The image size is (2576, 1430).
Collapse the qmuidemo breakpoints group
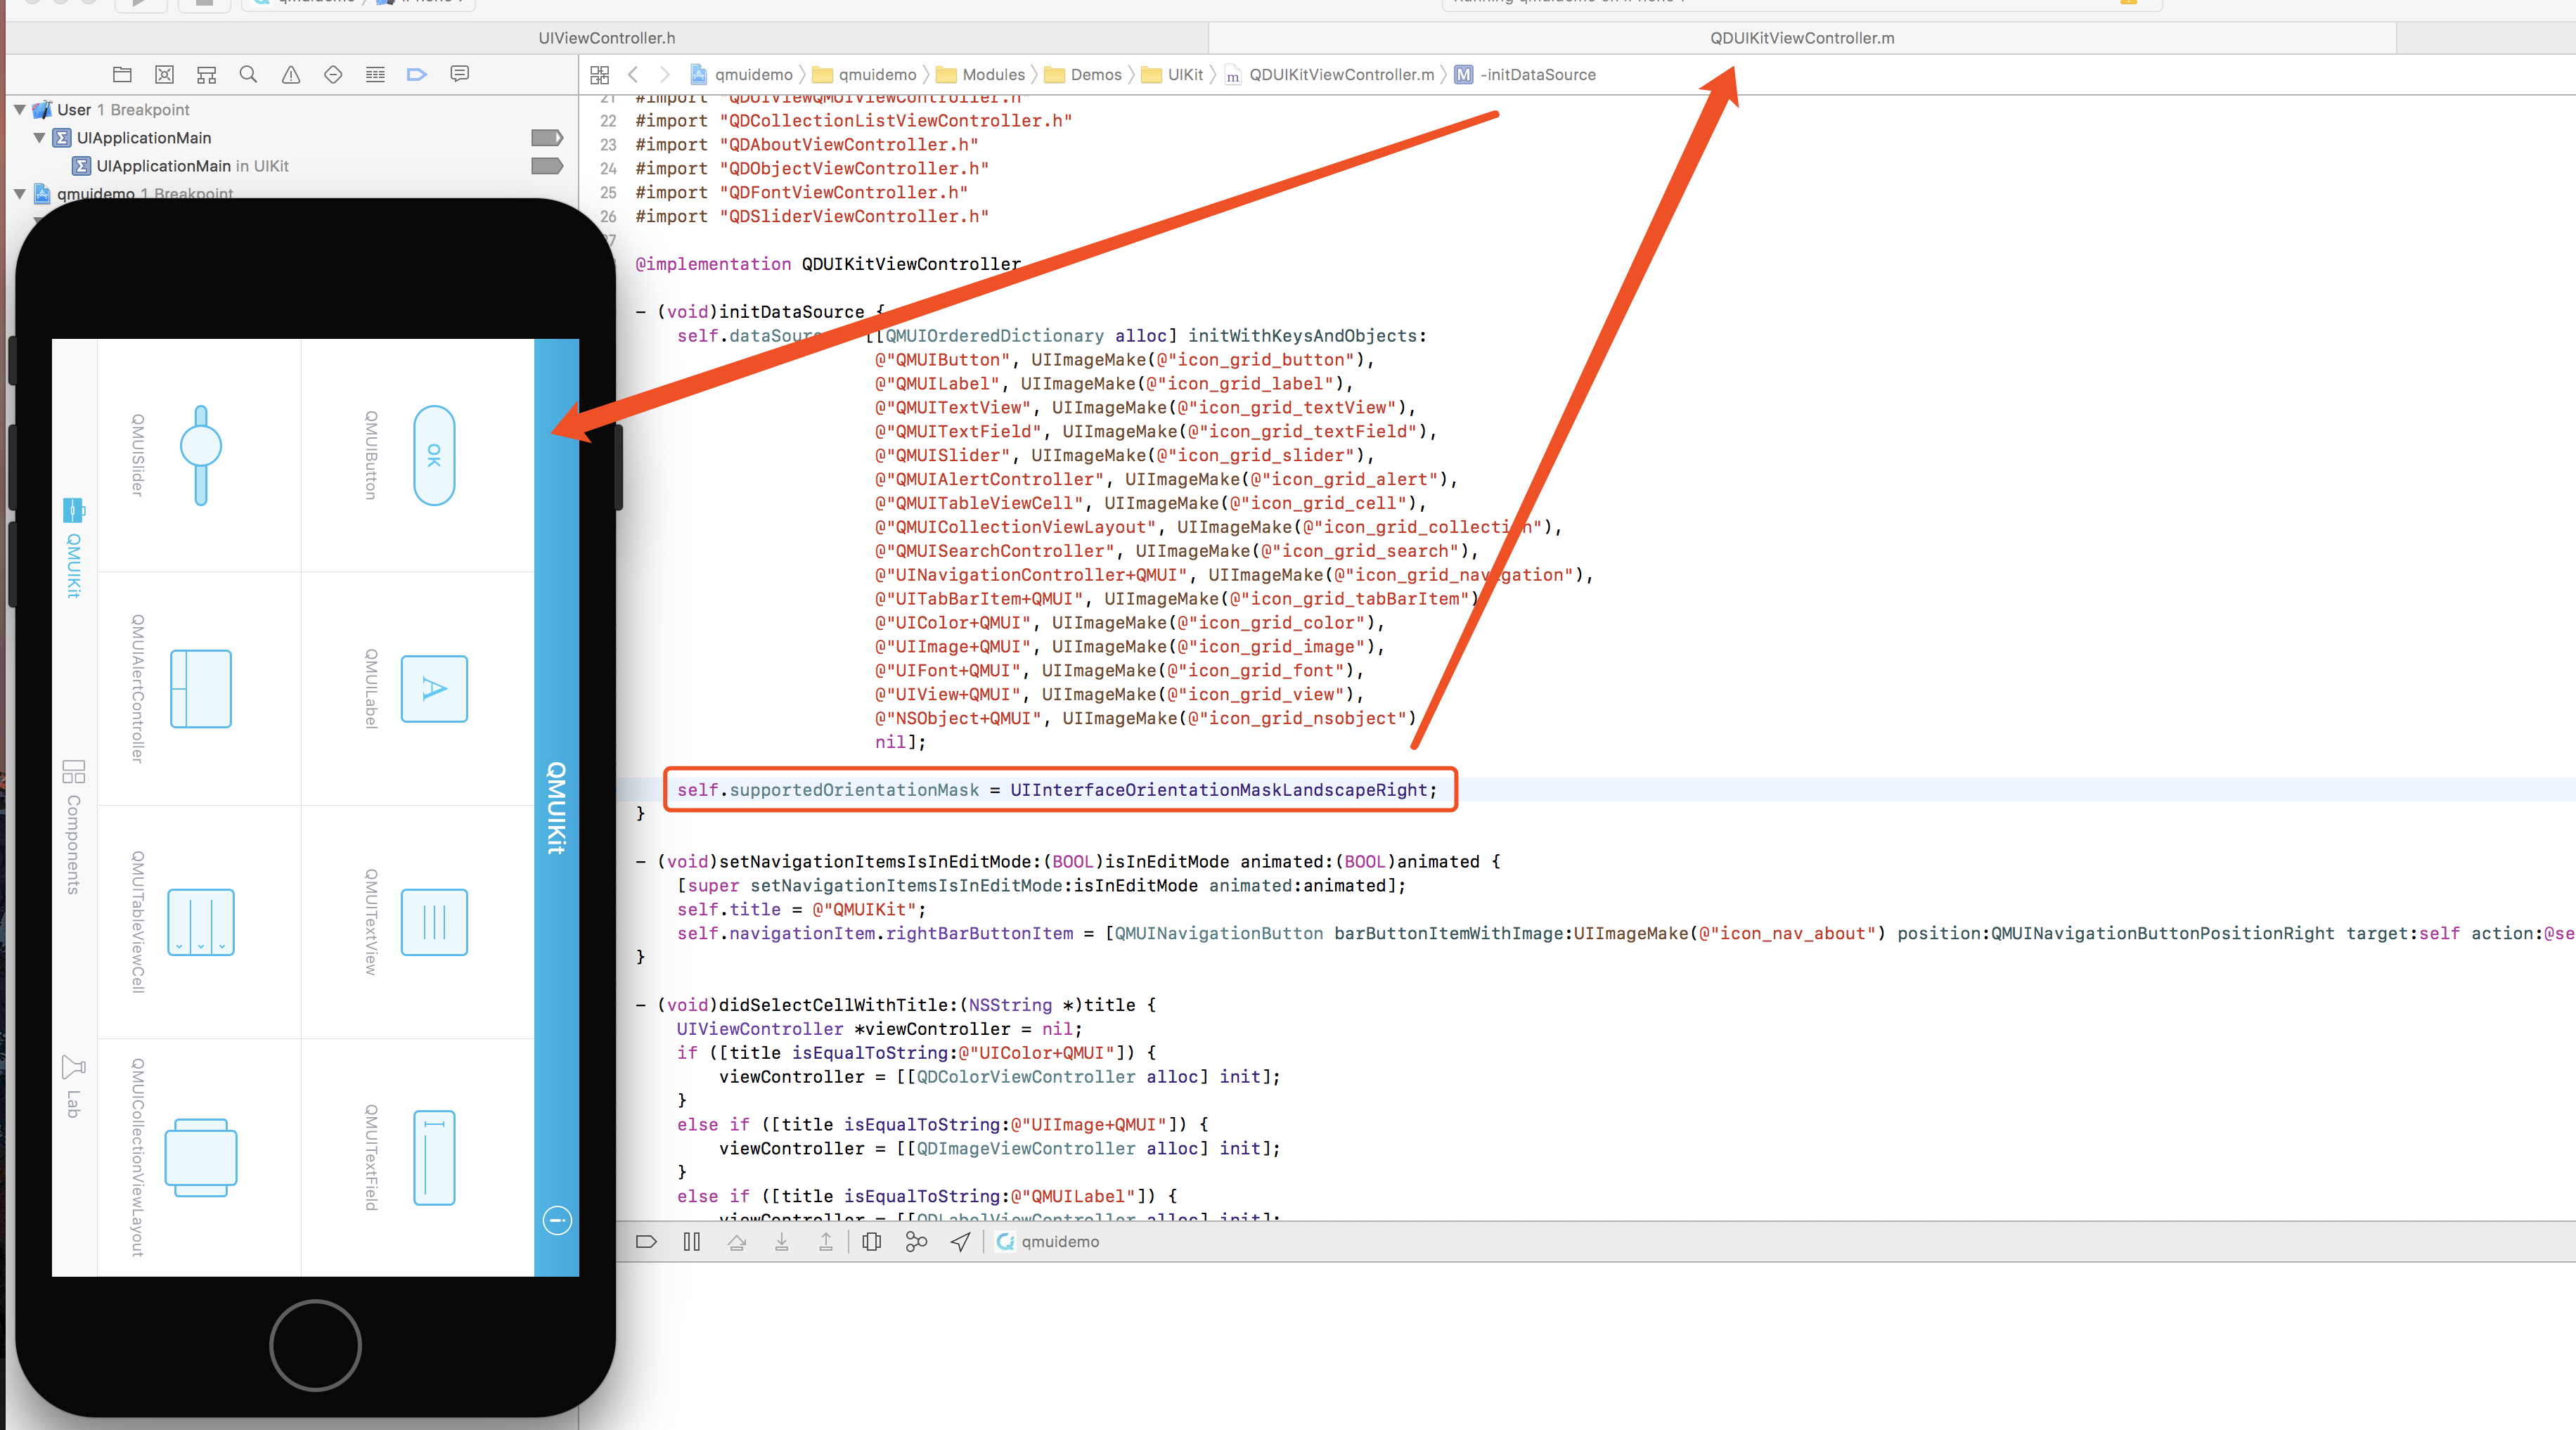click(x=19, y=193)
